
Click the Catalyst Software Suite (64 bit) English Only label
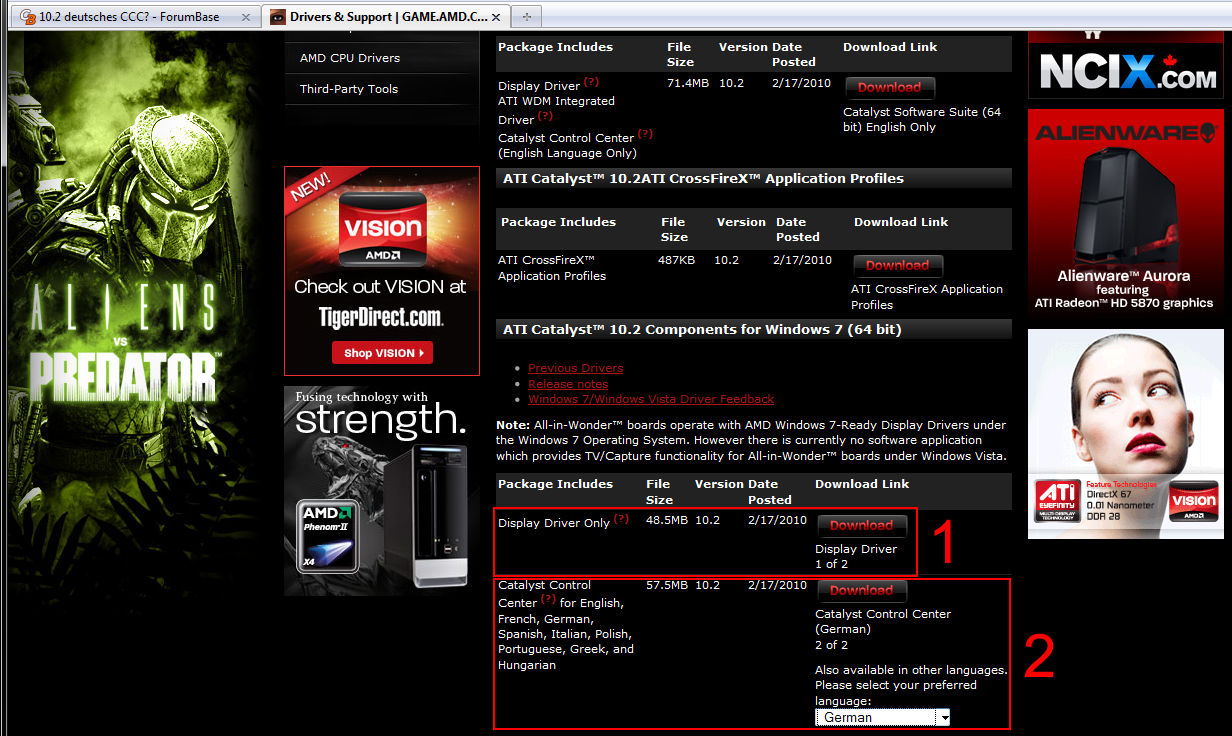tap(922, 120)
